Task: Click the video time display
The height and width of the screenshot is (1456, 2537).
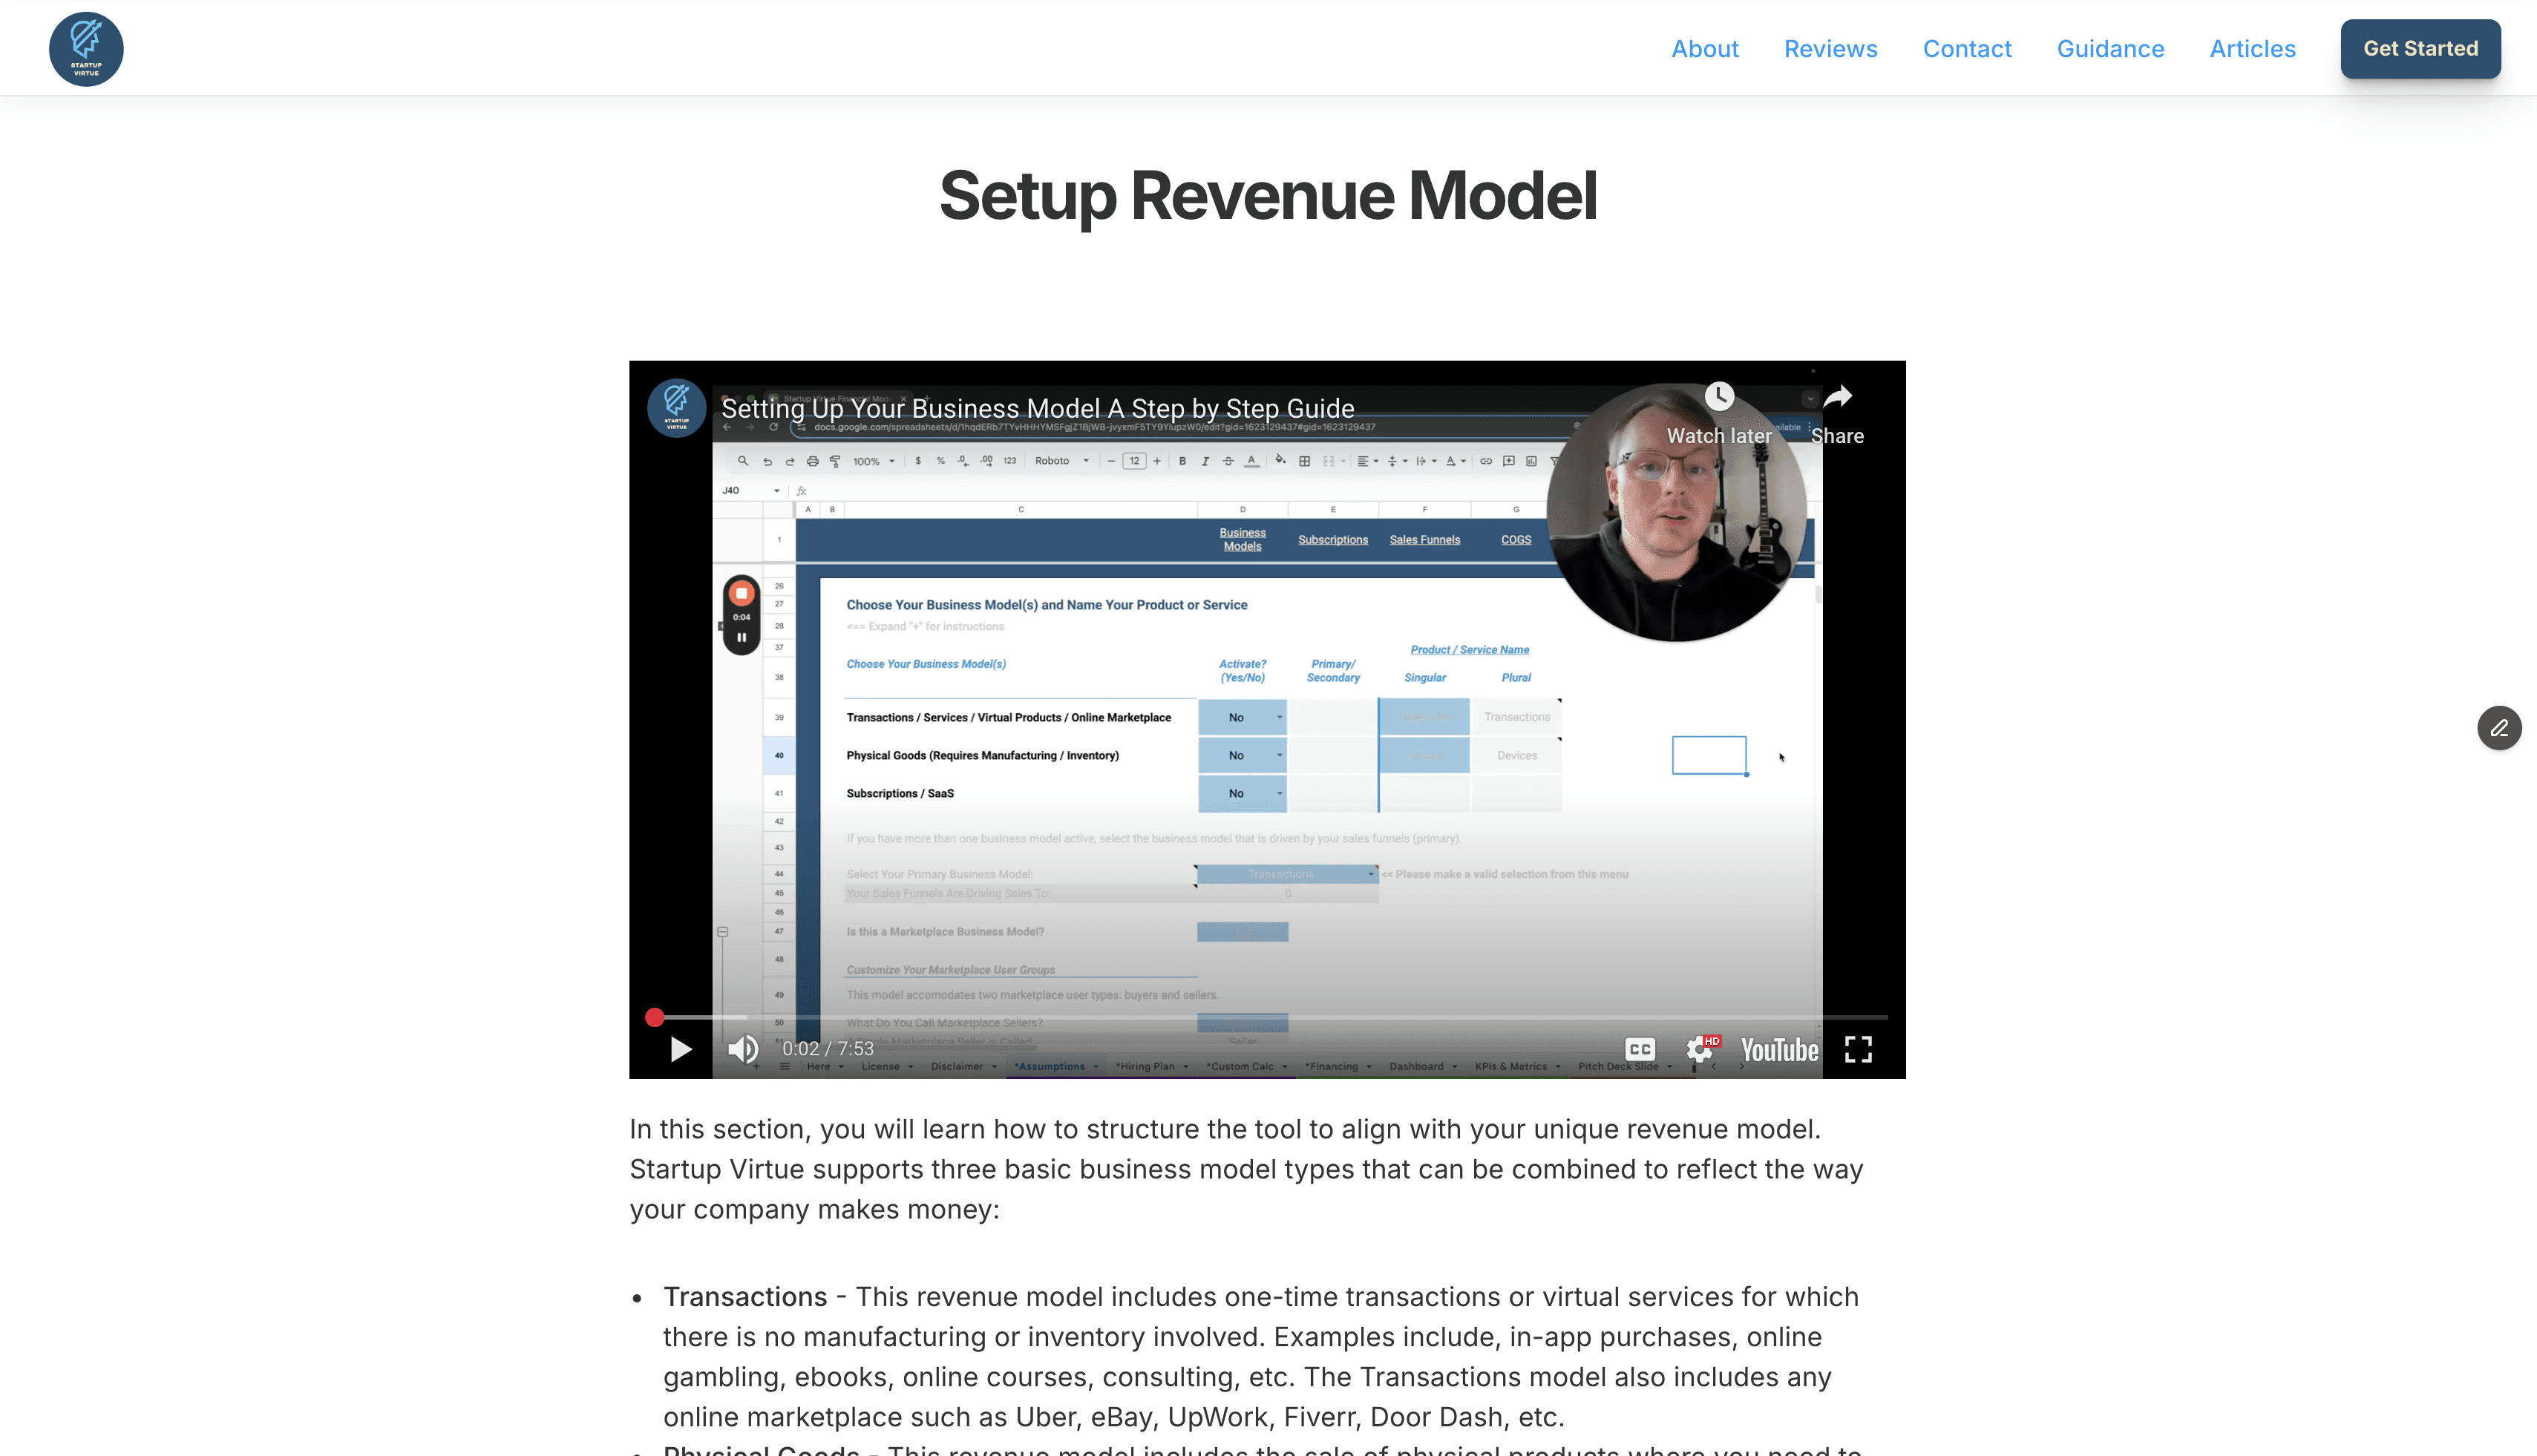Action: 828,1049
